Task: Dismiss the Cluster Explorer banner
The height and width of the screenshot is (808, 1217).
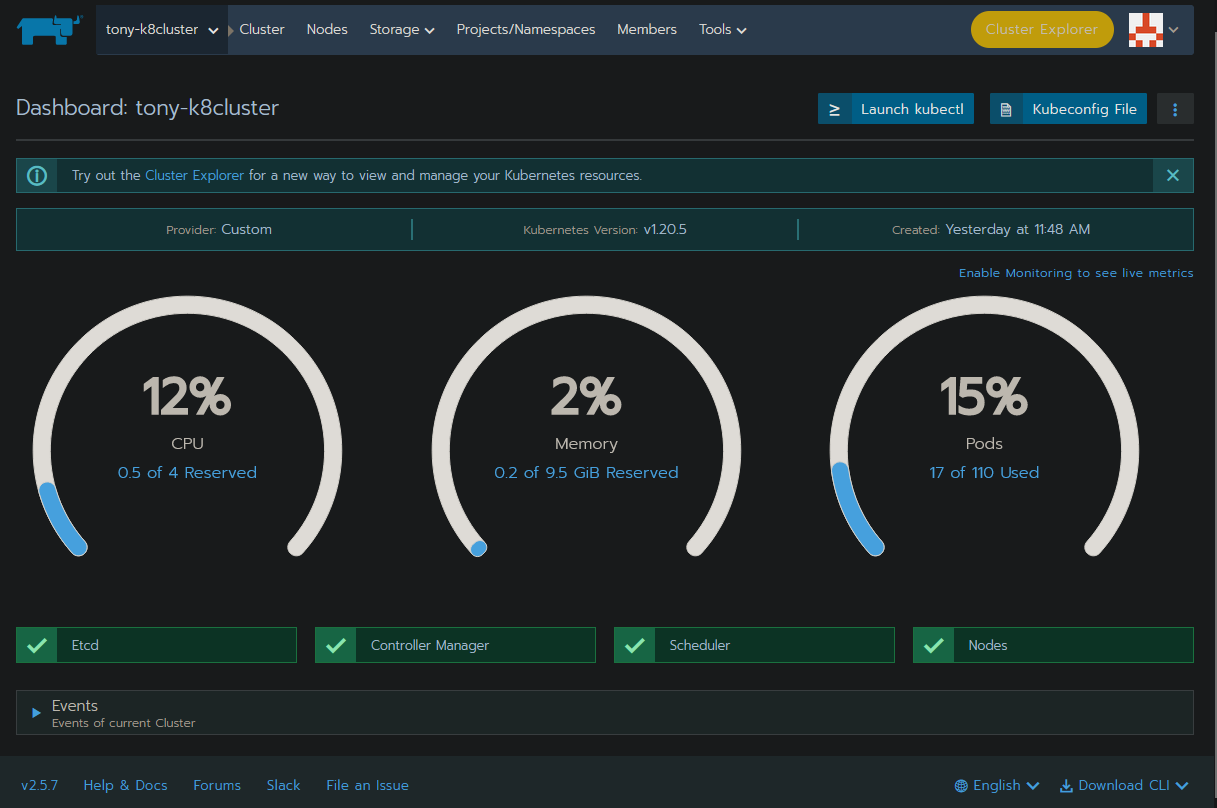Action: click(x=1173, y=175)
